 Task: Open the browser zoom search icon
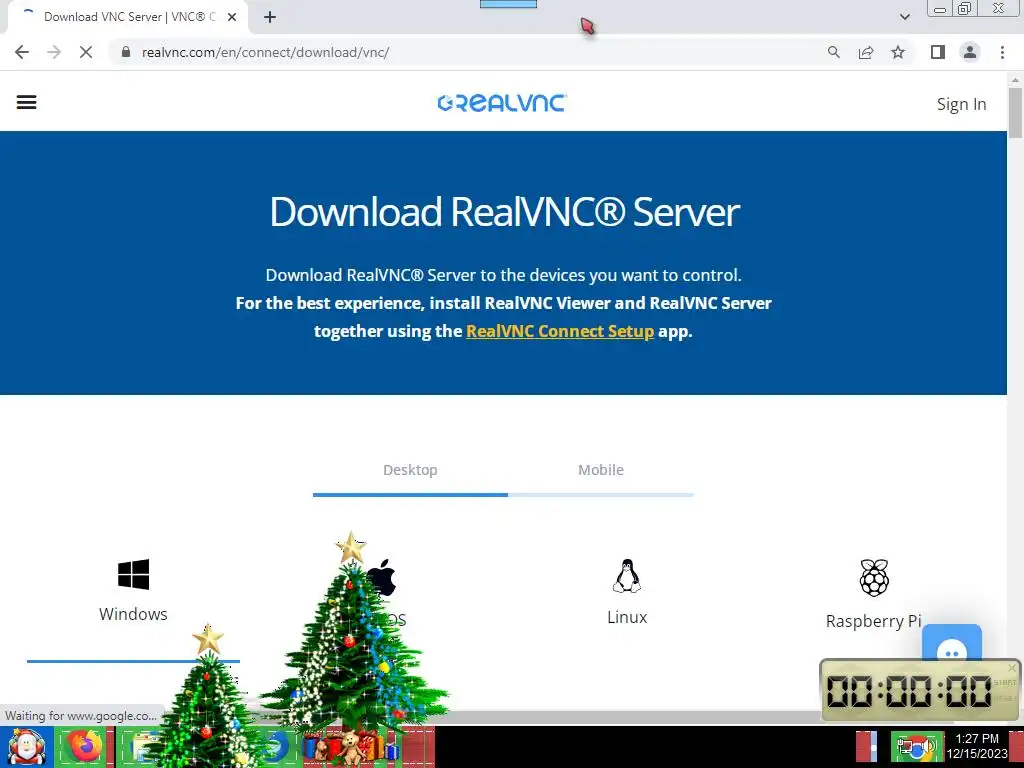pos(833,52)
